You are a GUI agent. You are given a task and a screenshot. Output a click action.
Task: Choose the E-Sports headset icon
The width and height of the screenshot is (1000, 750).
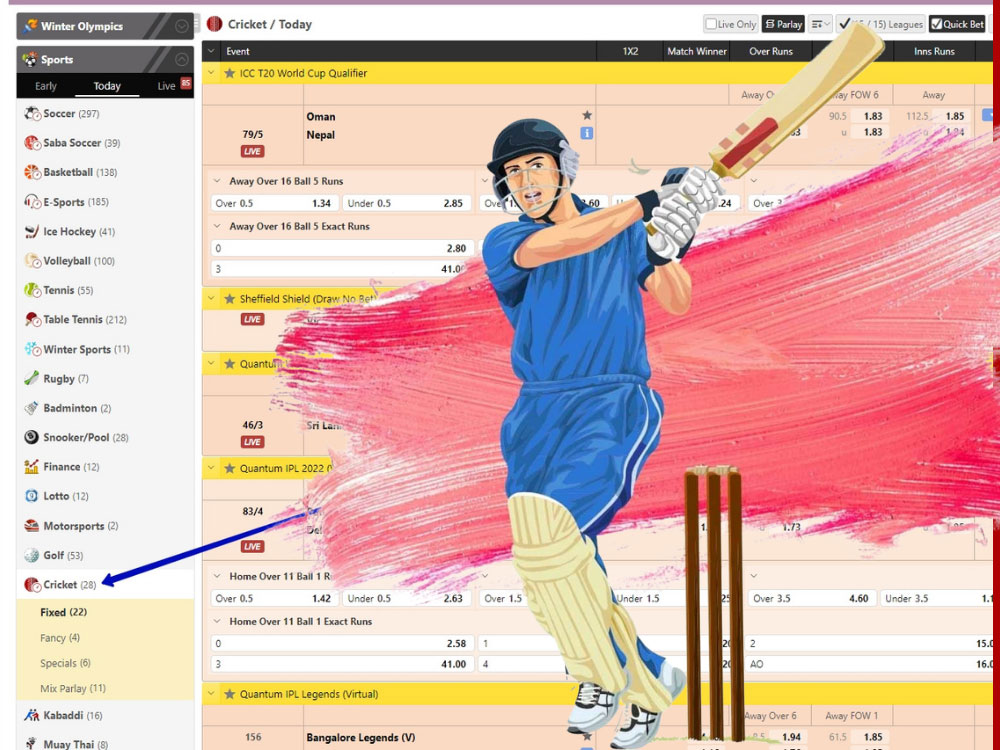click(32, 202)
